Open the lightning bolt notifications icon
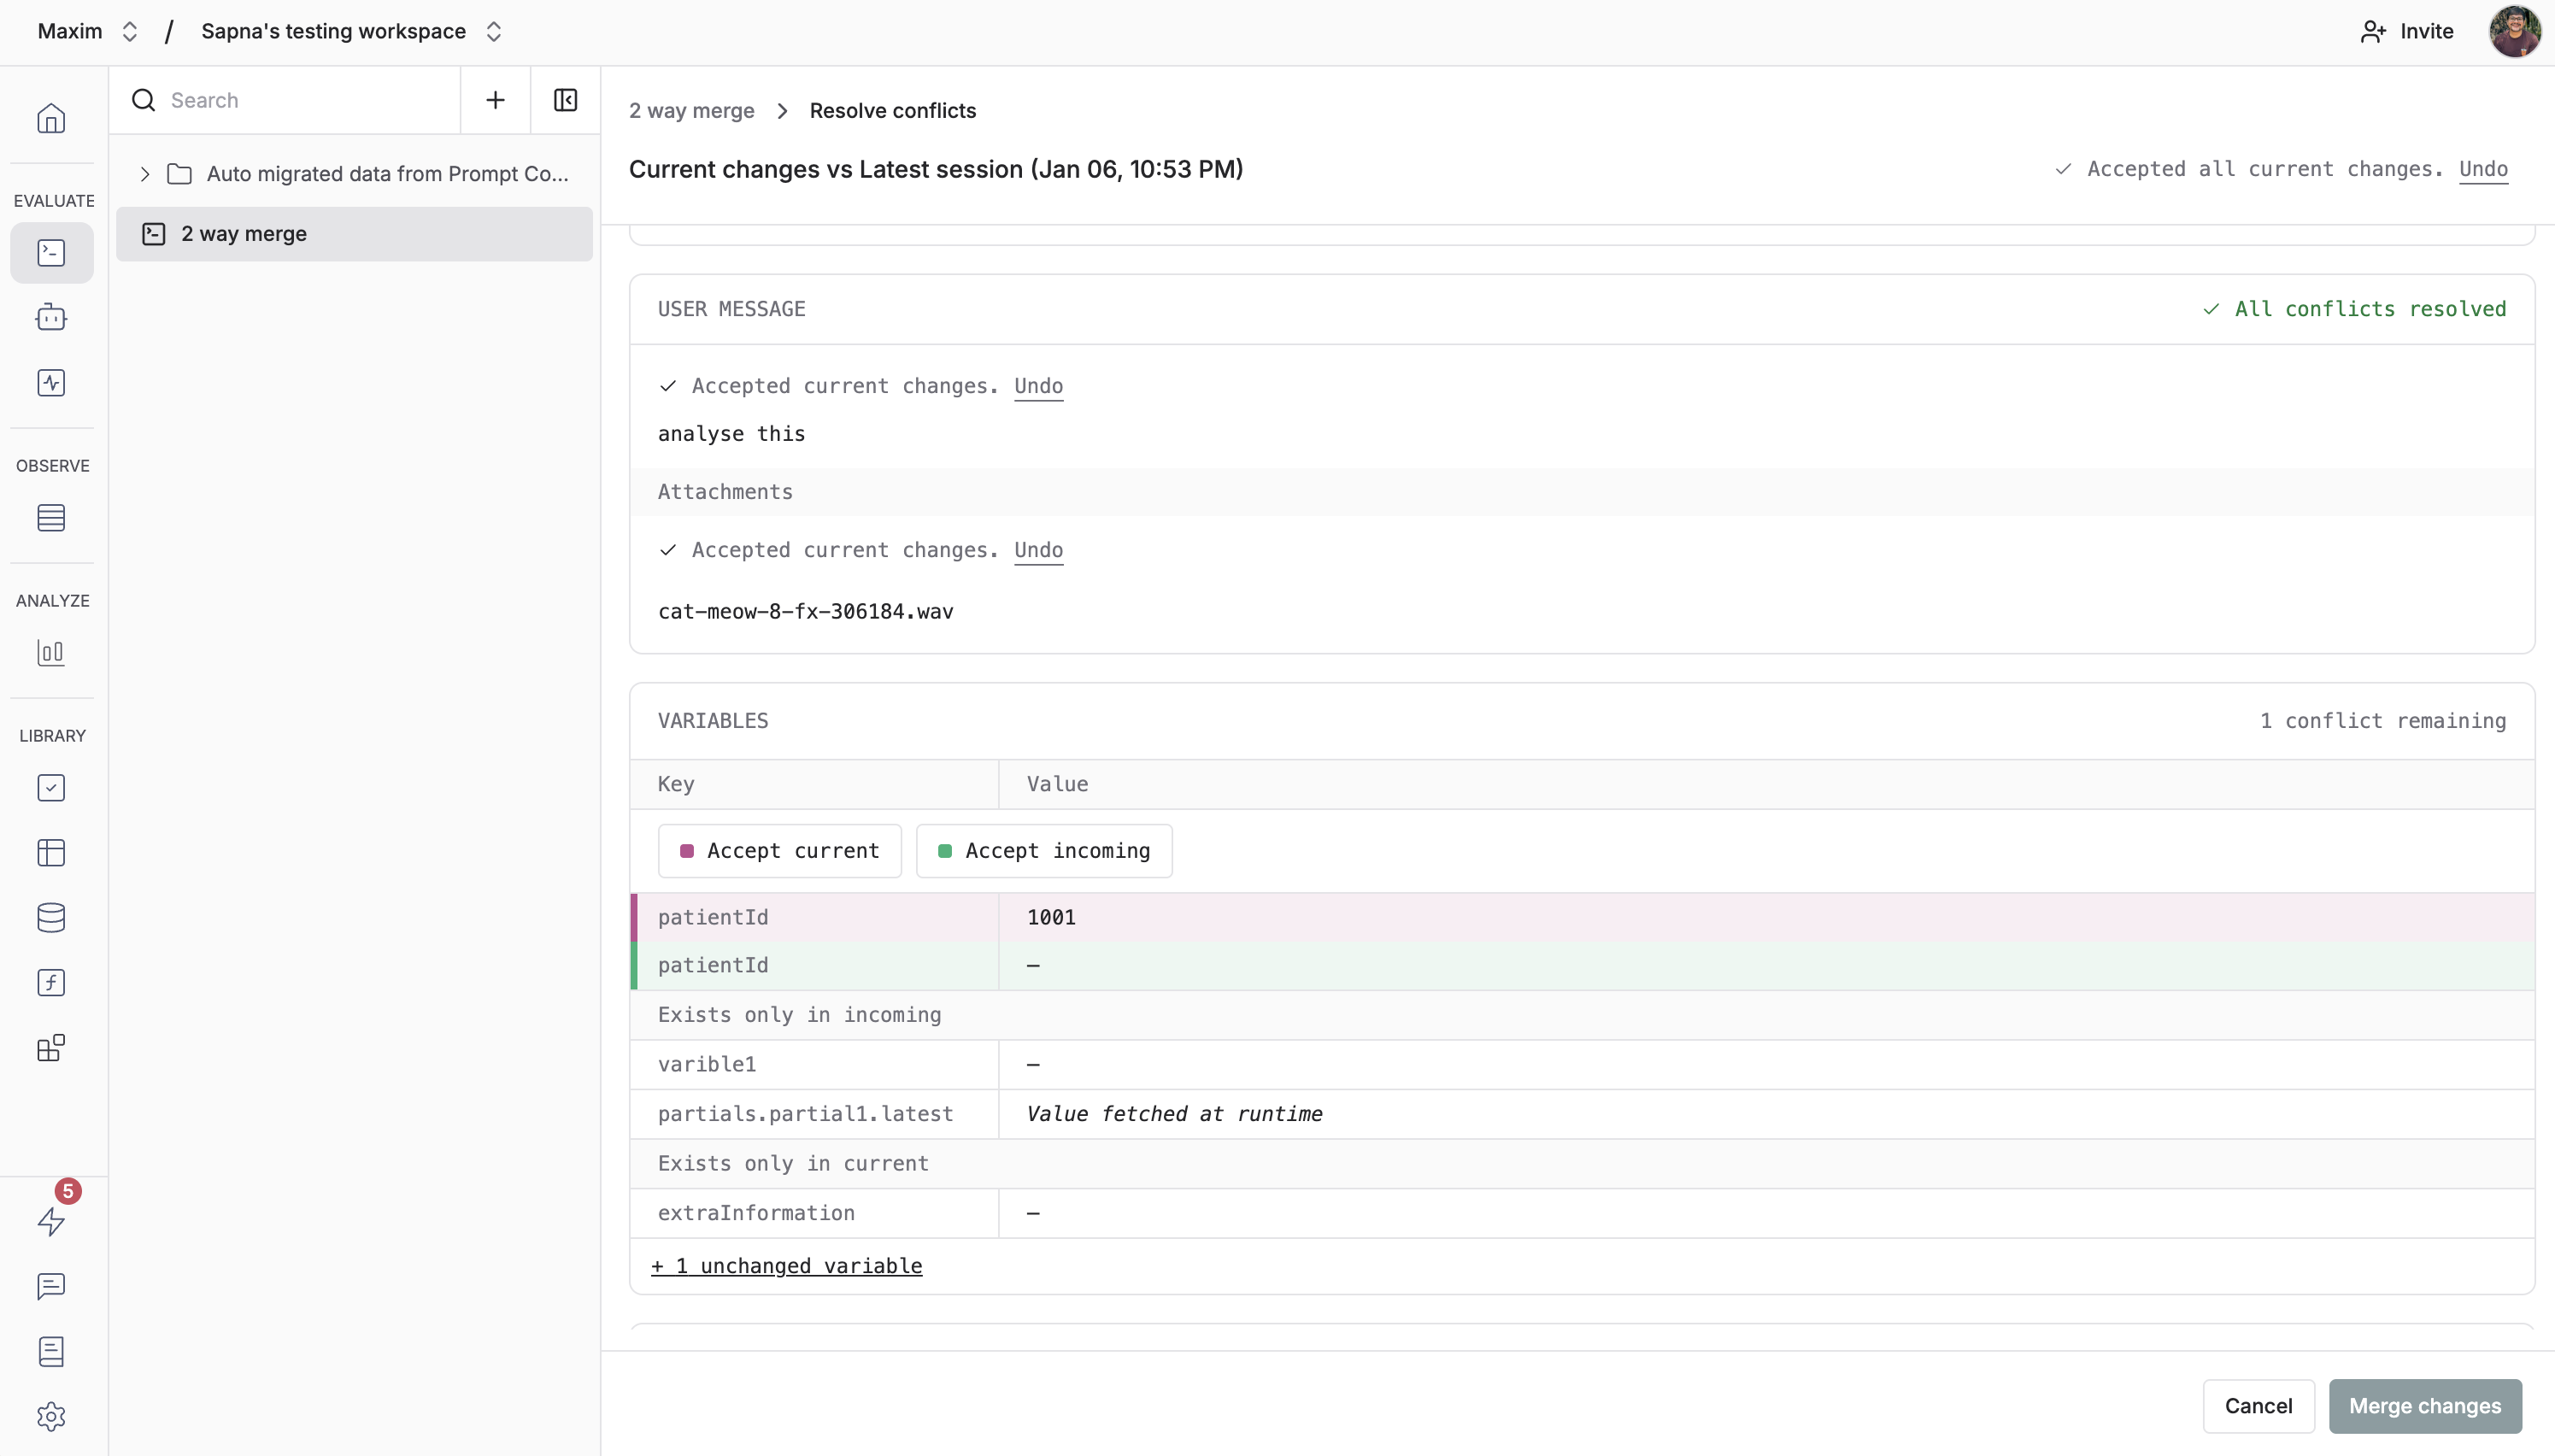2555x1456 pixels. 51,1221
